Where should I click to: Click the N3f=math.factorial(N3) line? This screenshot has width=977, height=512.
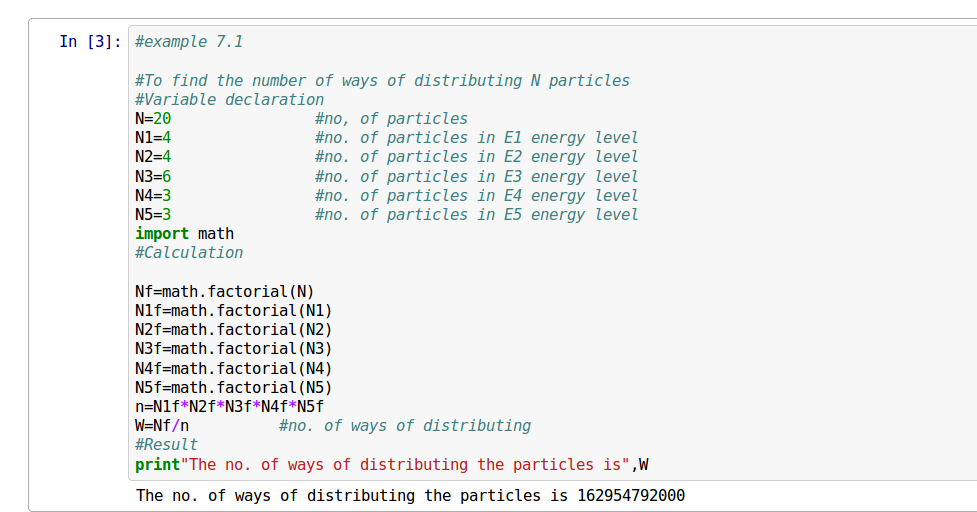(233, 349)
